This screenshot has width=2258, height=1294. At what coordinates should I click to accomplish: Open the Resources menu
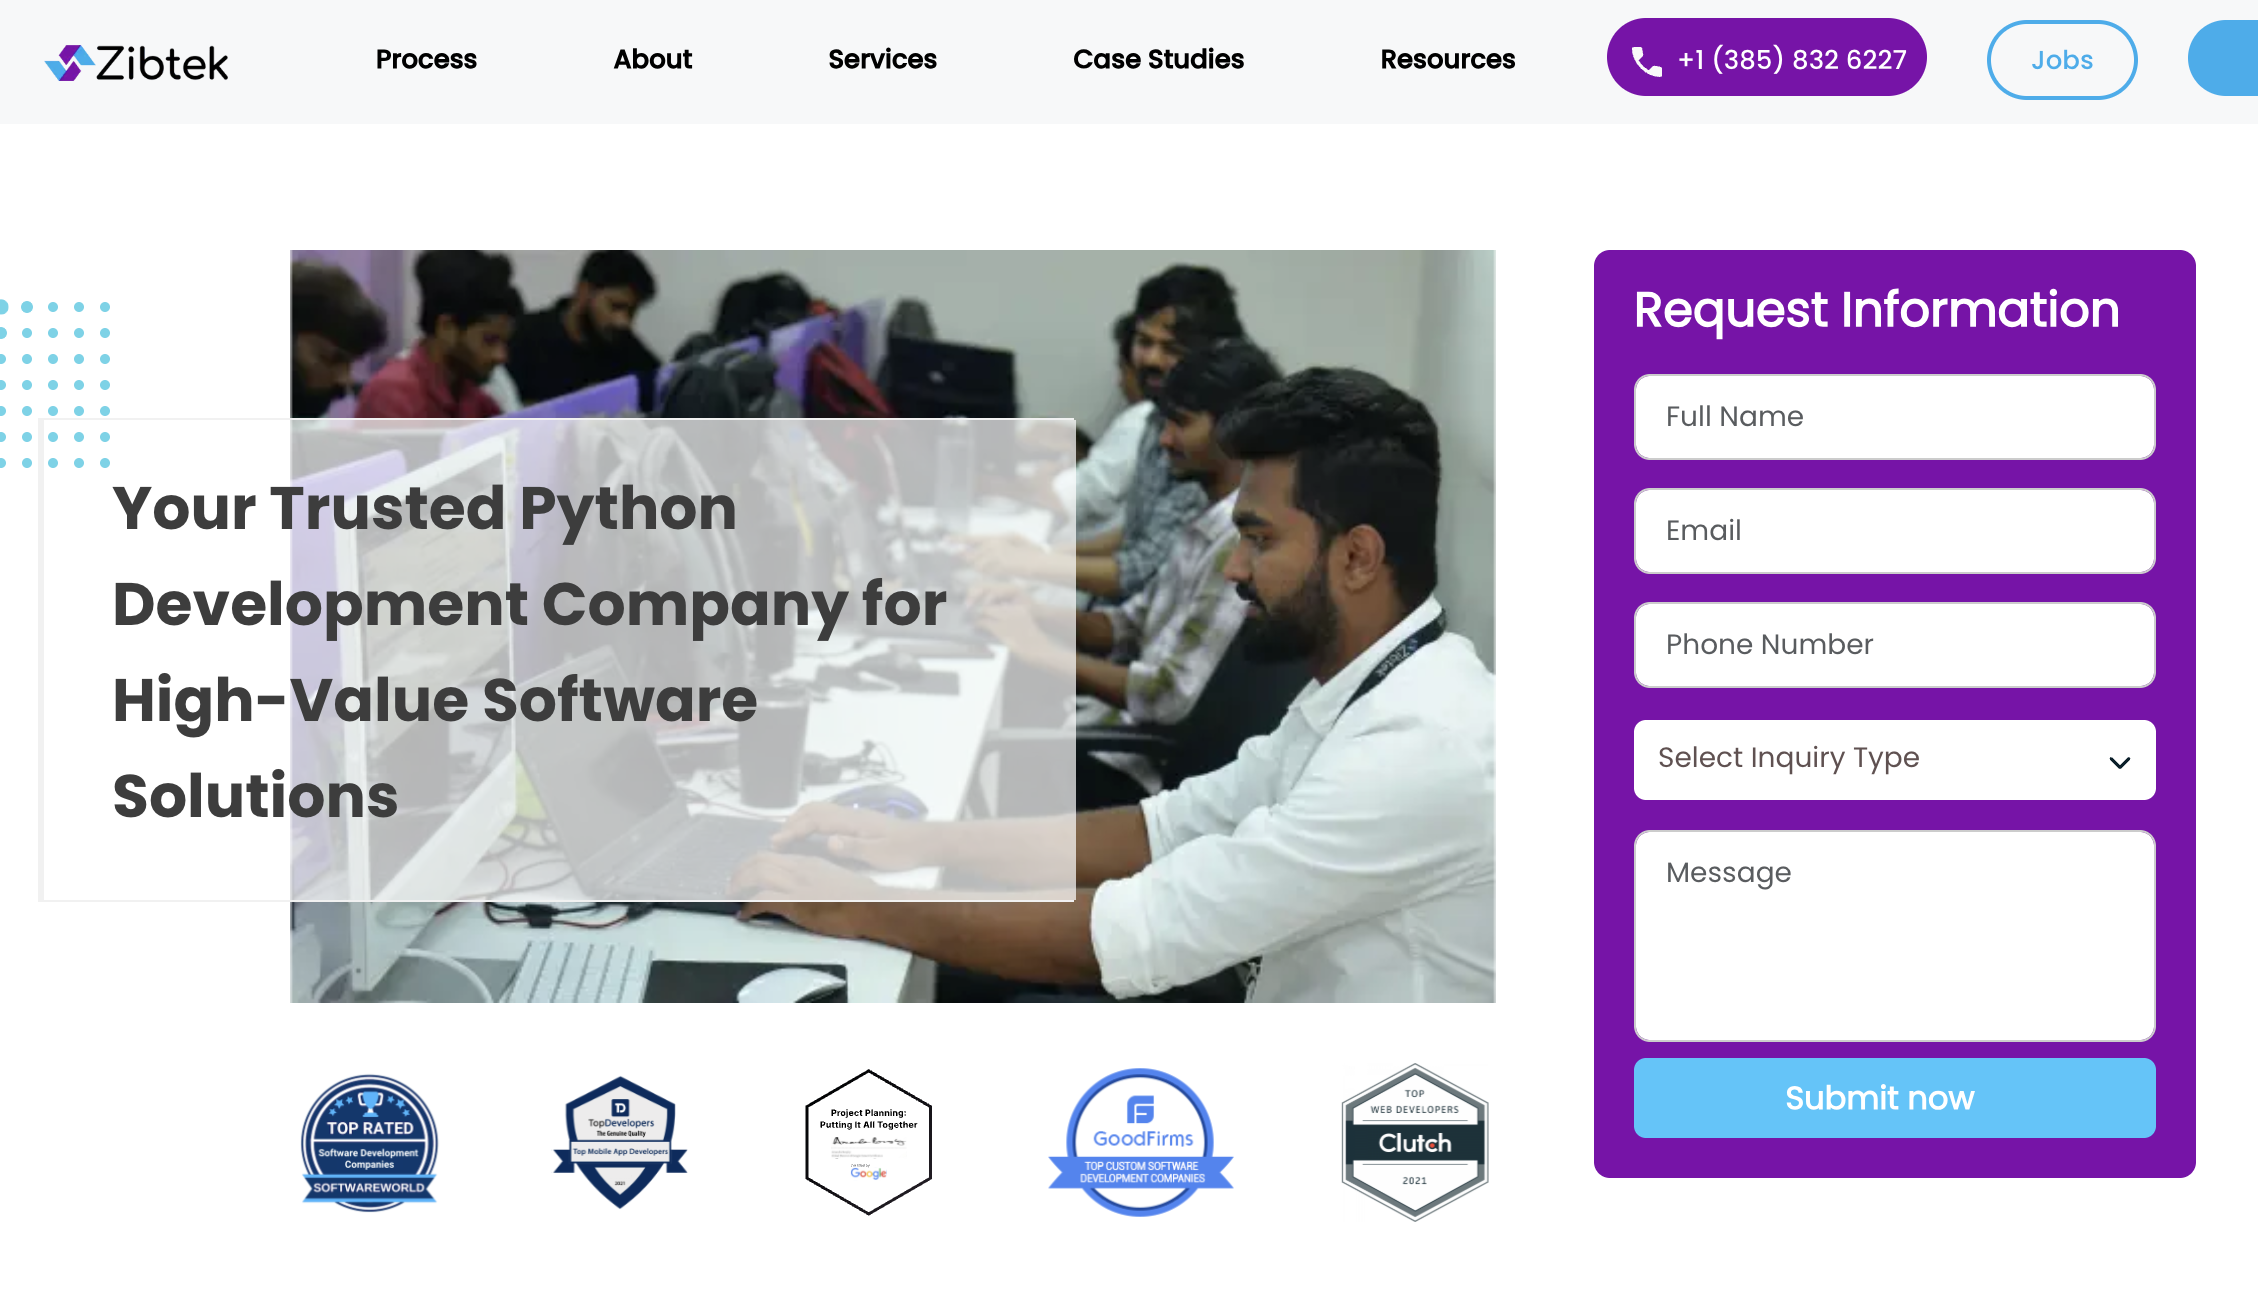click(1447, 59)
